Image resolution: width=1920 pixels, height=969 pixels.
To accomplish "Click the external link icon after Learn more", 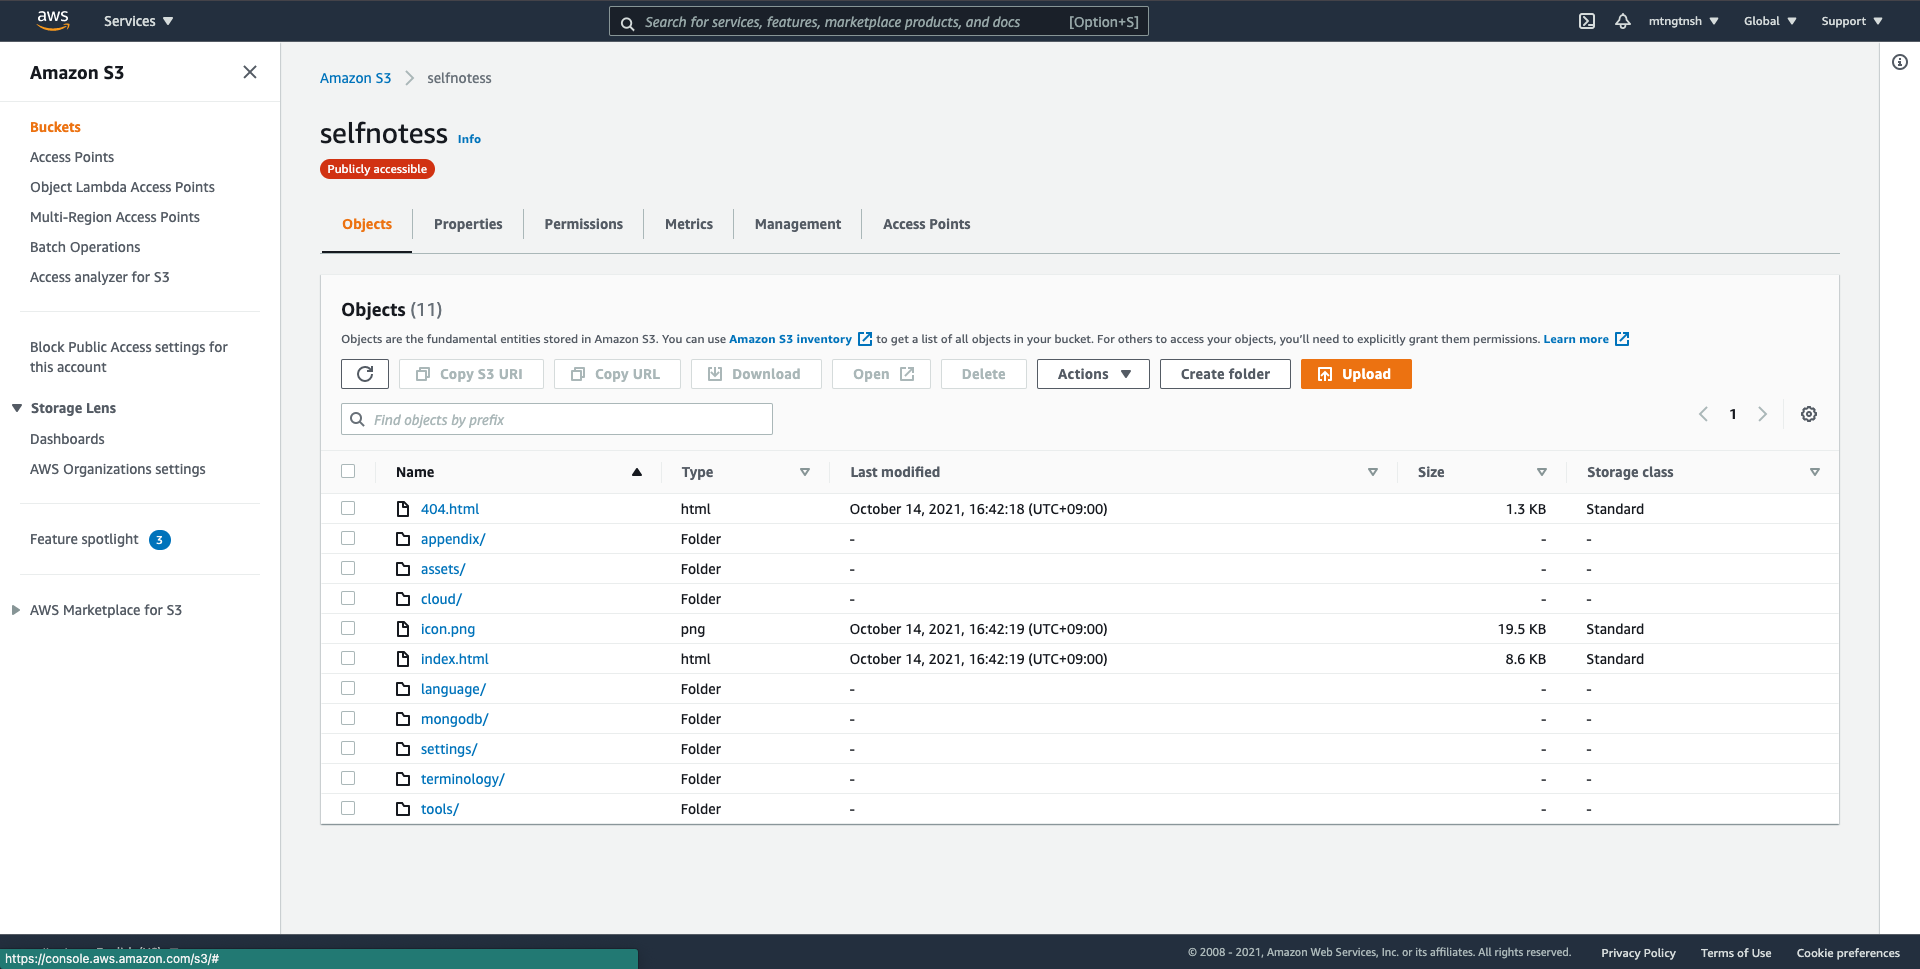I will (1622, 339).
